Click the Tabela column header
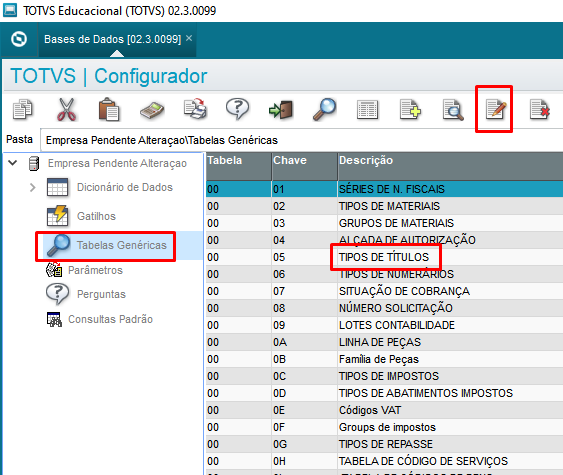 (x=238, y=166)
